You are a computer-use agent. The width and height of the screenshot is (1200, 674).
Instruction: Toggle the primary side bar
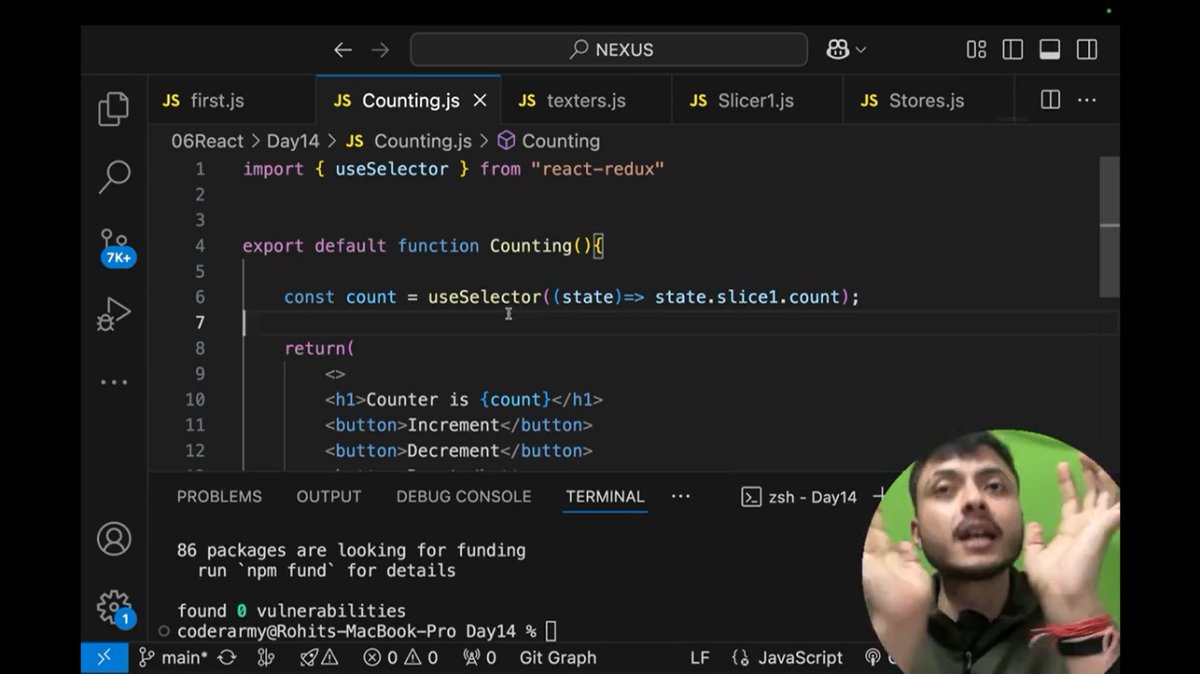click(1013, 50)
